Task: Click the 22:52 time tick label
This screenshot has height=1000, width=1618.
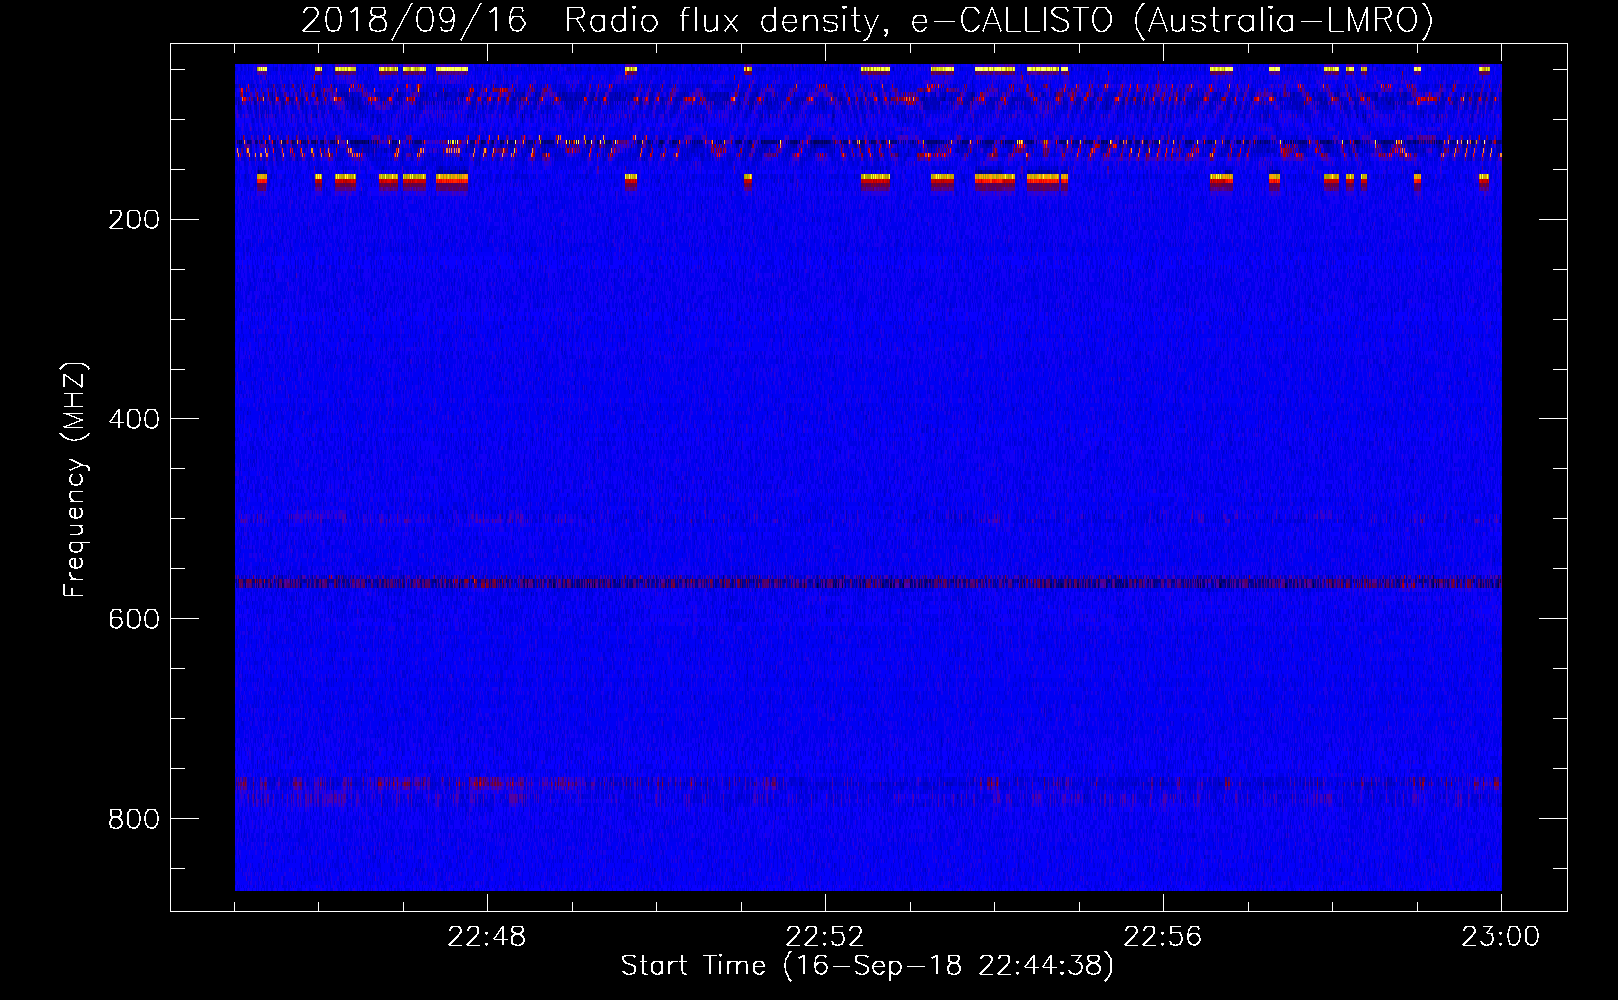Action: [x=825, y=937]
